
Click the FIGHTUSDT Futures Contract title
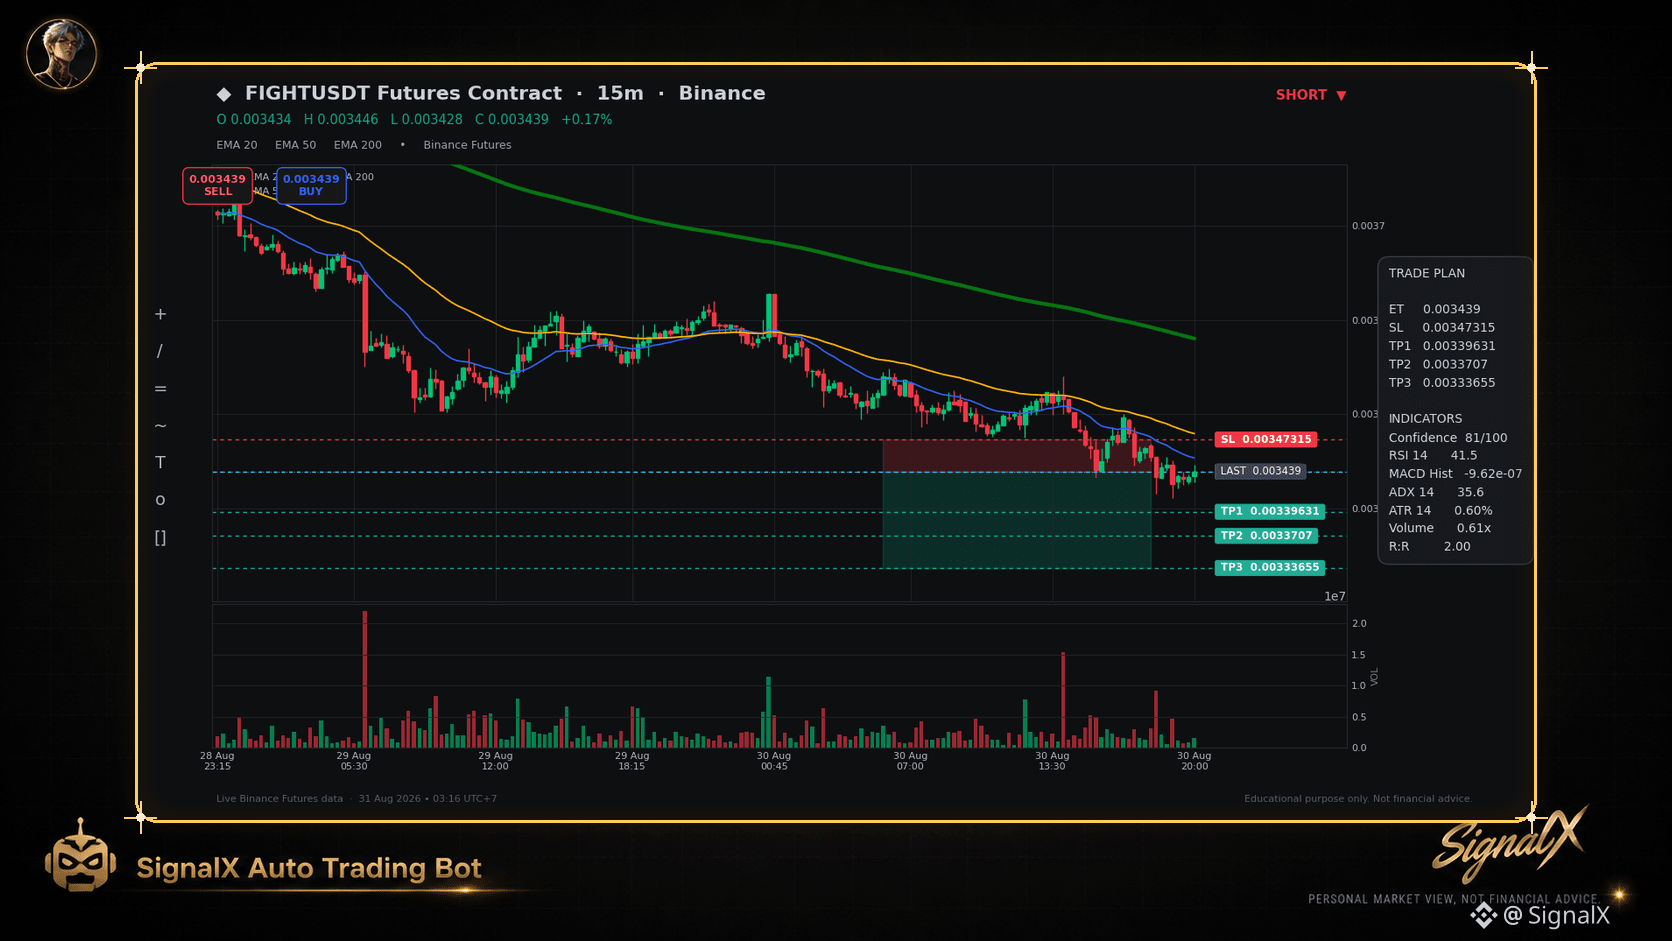(x=404, y=93)
